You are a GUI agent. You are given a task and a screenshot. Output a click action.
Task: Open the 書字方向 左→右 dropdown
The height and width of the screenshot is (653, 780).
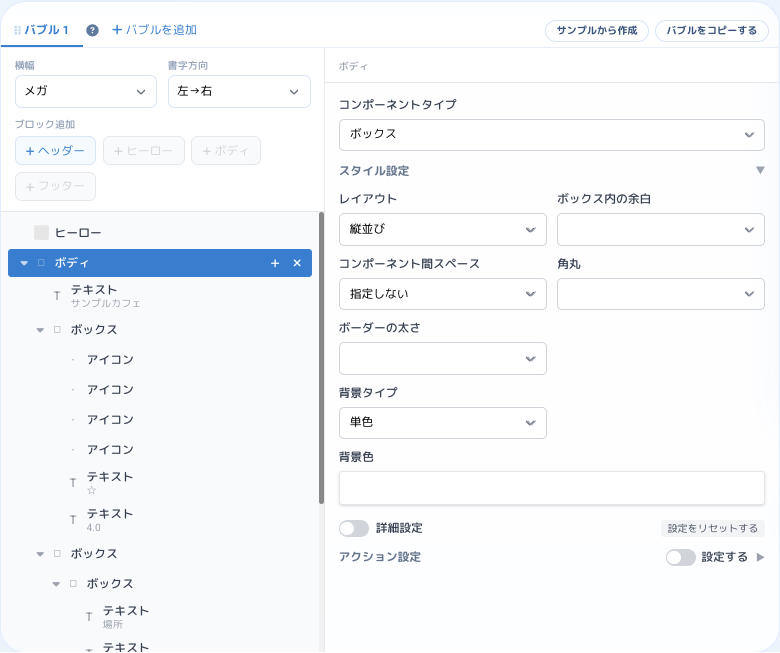pyautogui.click(x=239, y=92)
